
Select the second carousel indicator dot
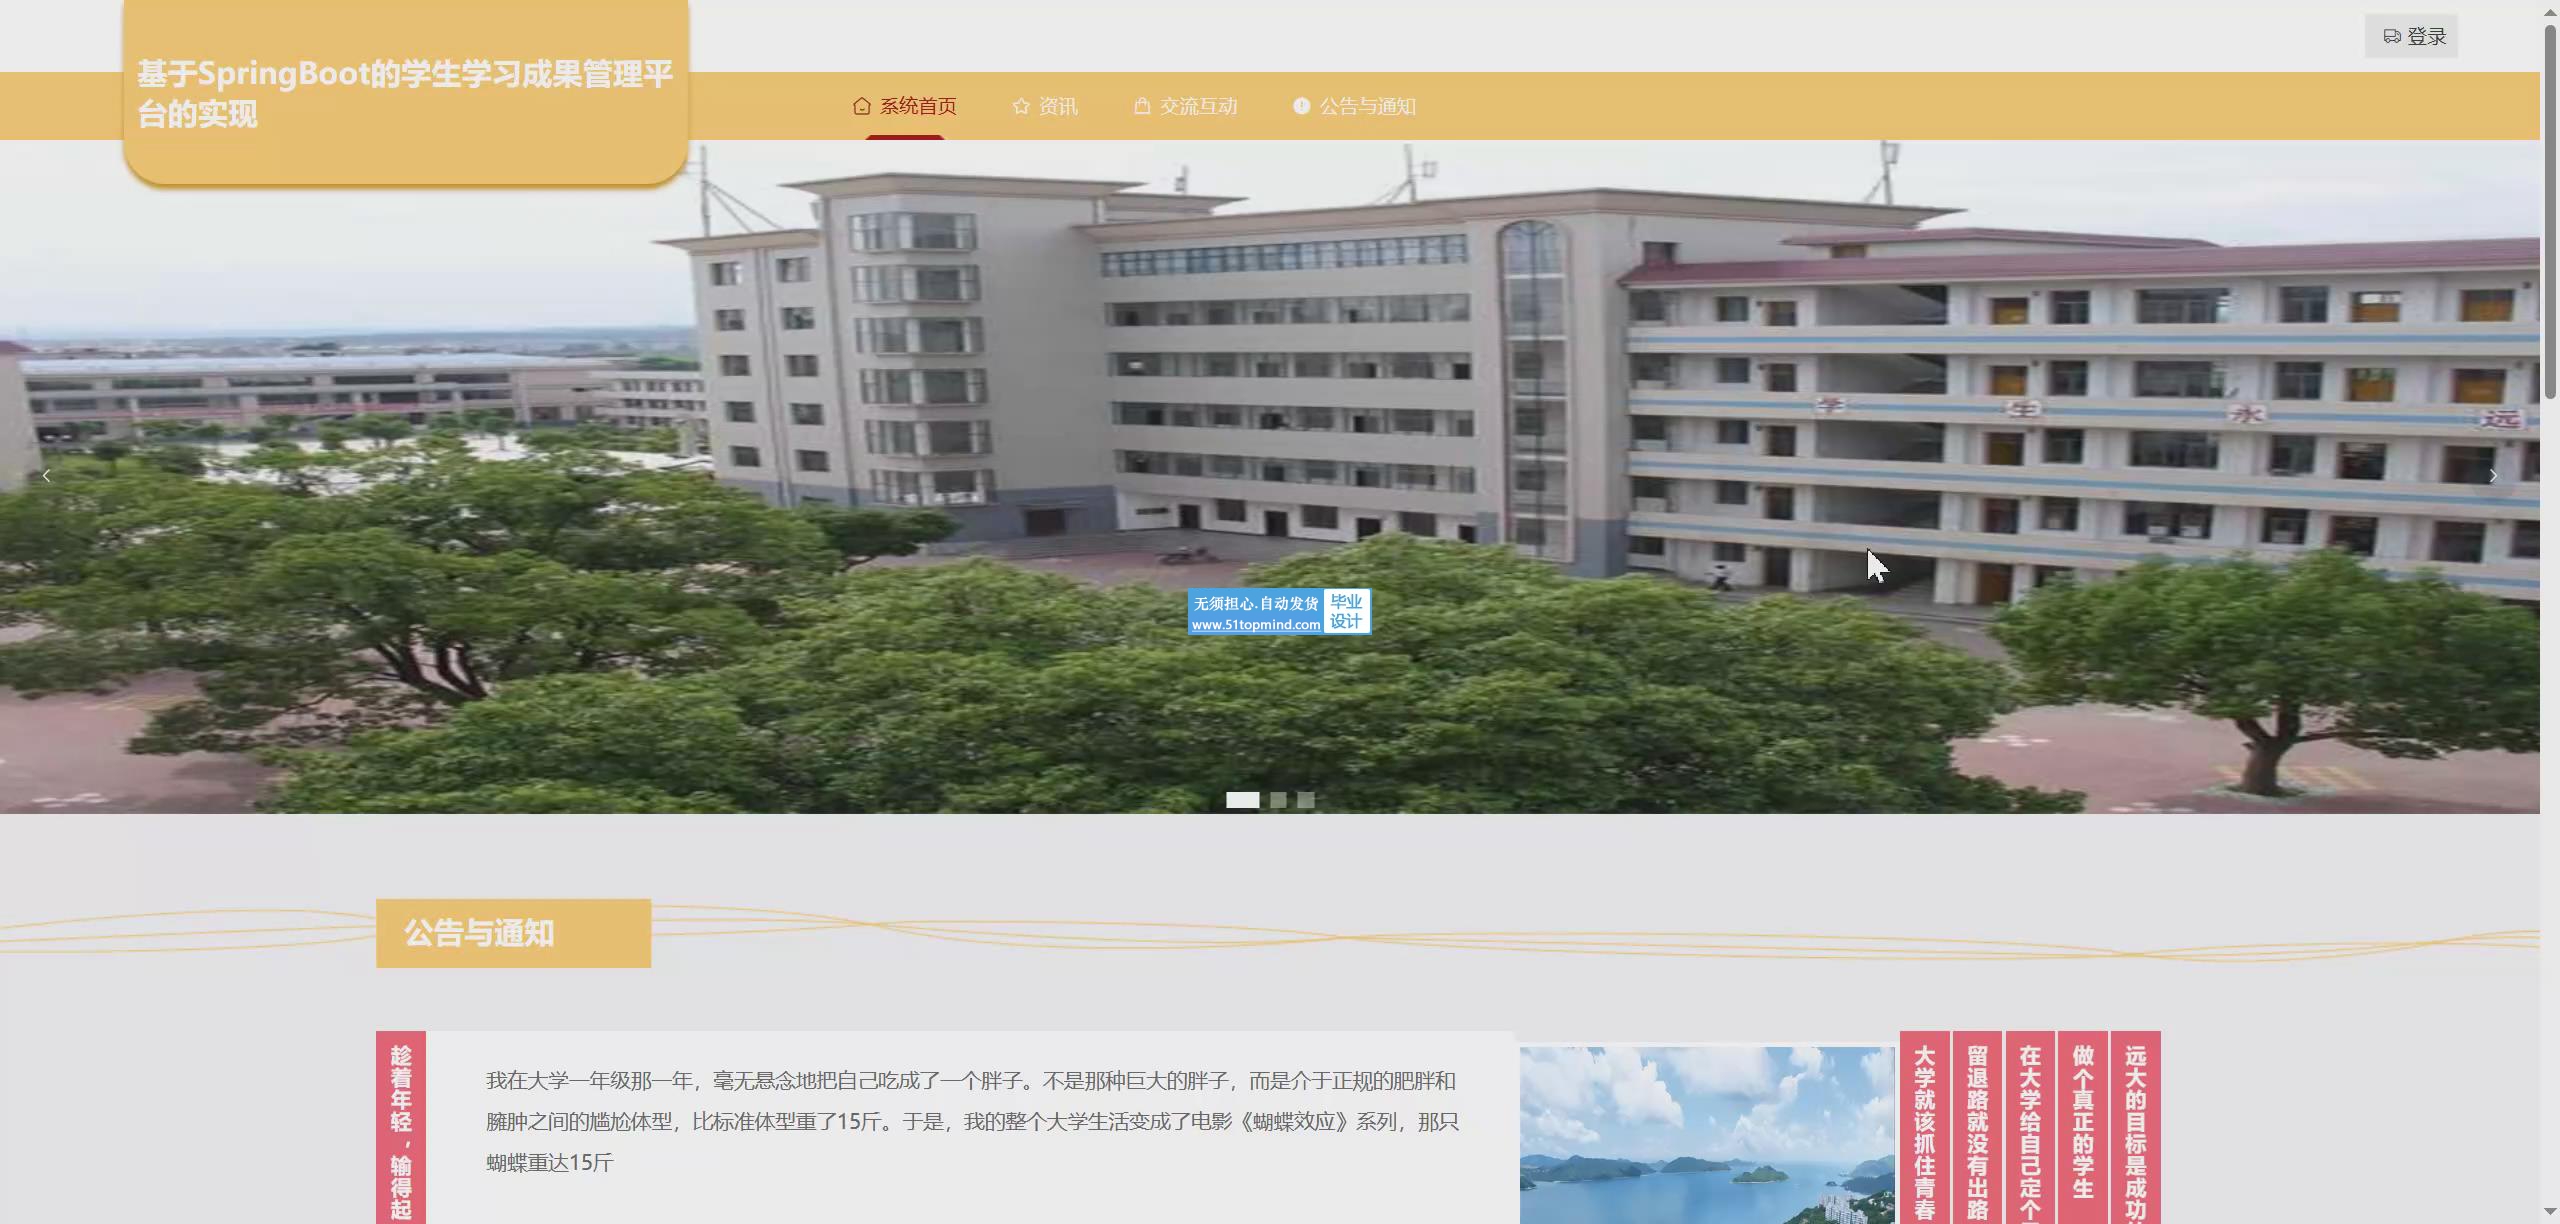(1278, 800)
